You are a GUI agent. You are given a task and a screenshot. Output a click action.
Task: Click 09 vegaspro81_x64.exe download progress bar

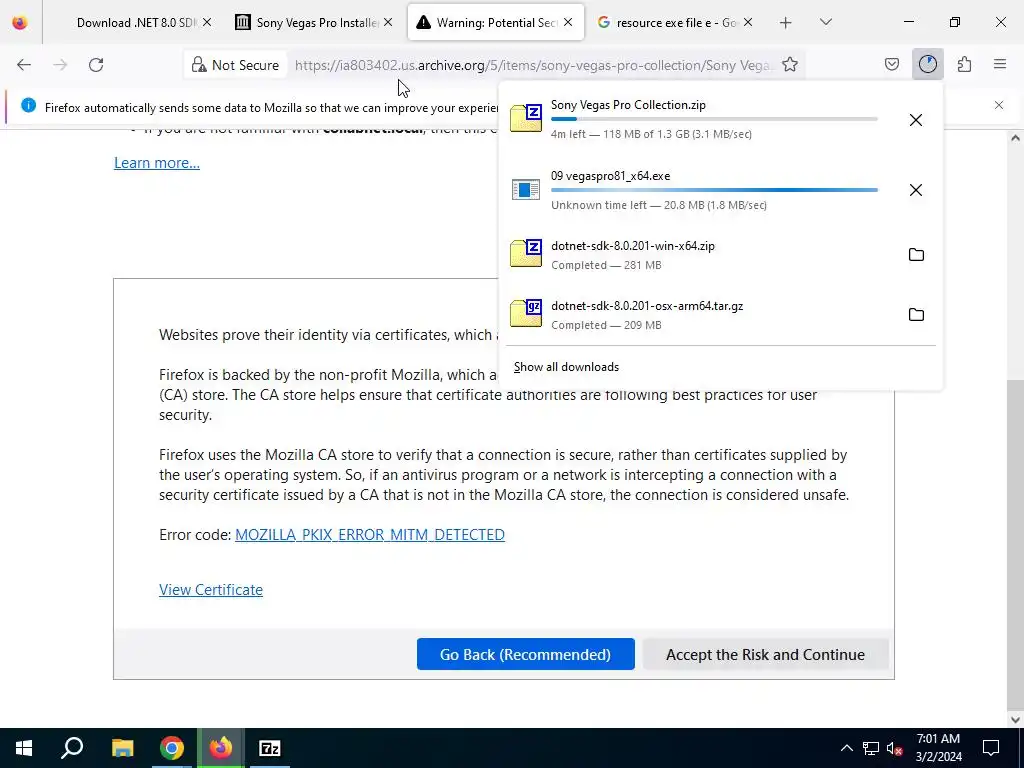tap(714, 190)
